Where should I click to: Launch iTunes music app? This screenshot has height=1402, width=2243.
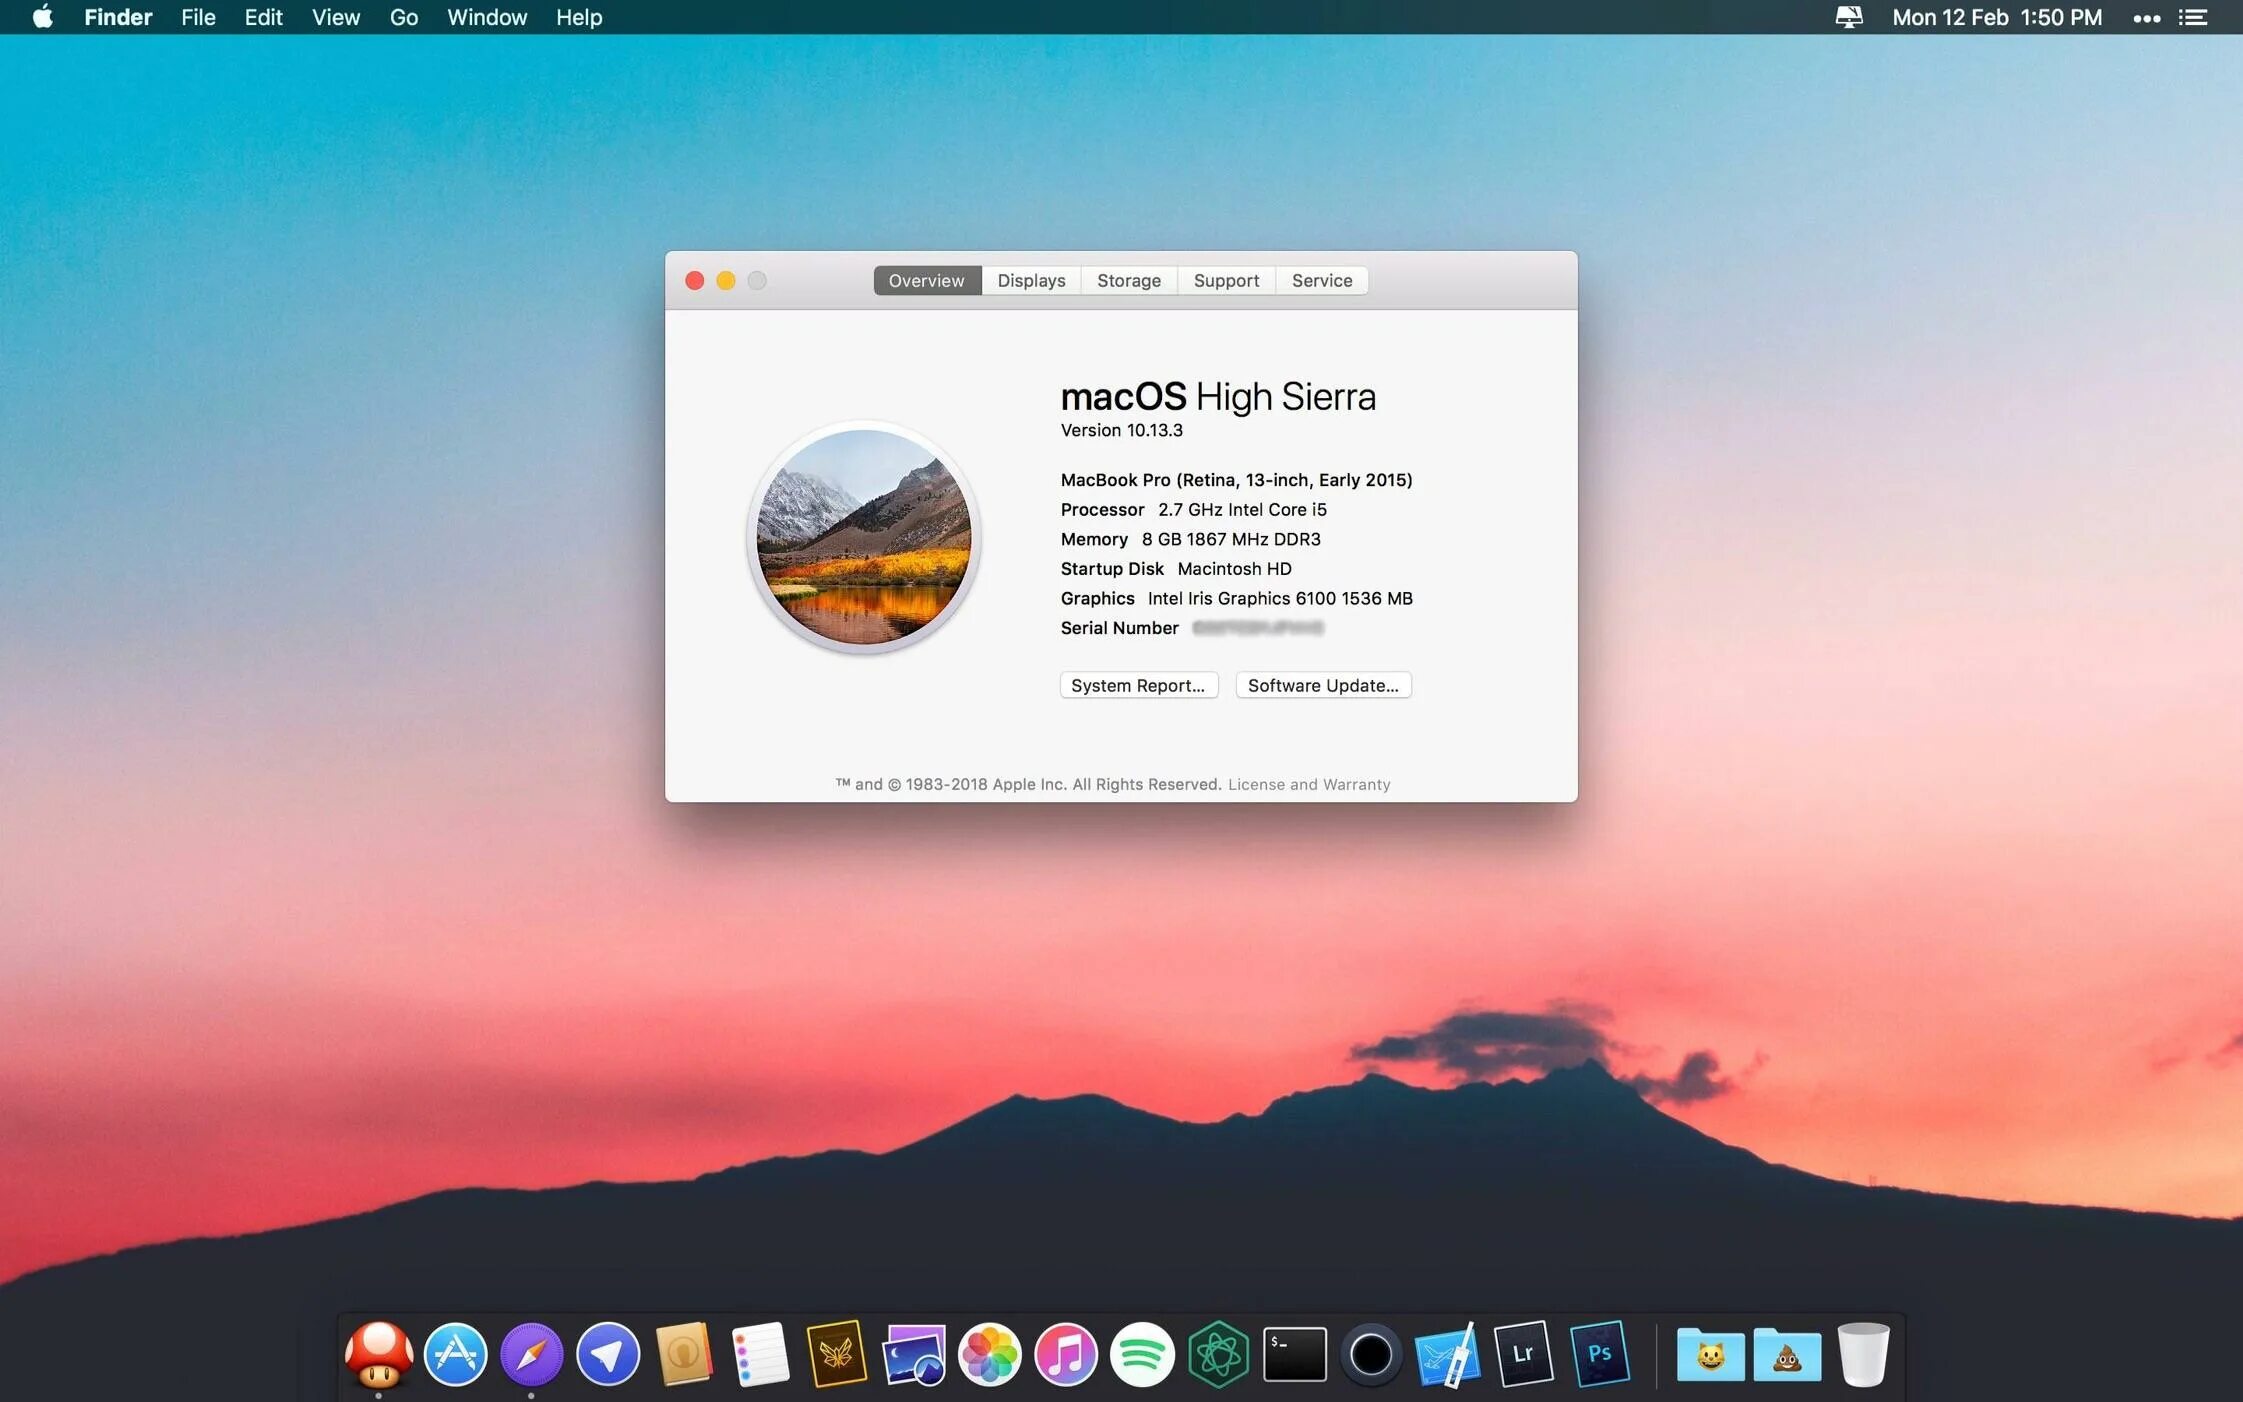[x=1066, y=1355]
